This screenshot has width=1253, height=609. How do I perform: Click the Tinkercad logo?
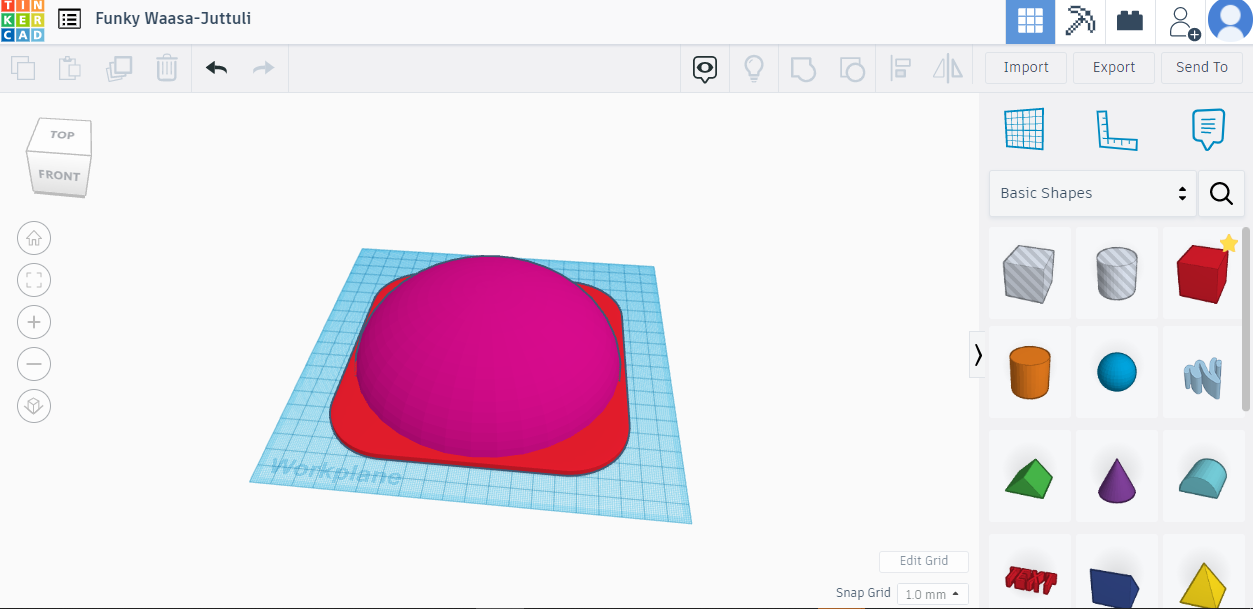[x=22, y=21]
